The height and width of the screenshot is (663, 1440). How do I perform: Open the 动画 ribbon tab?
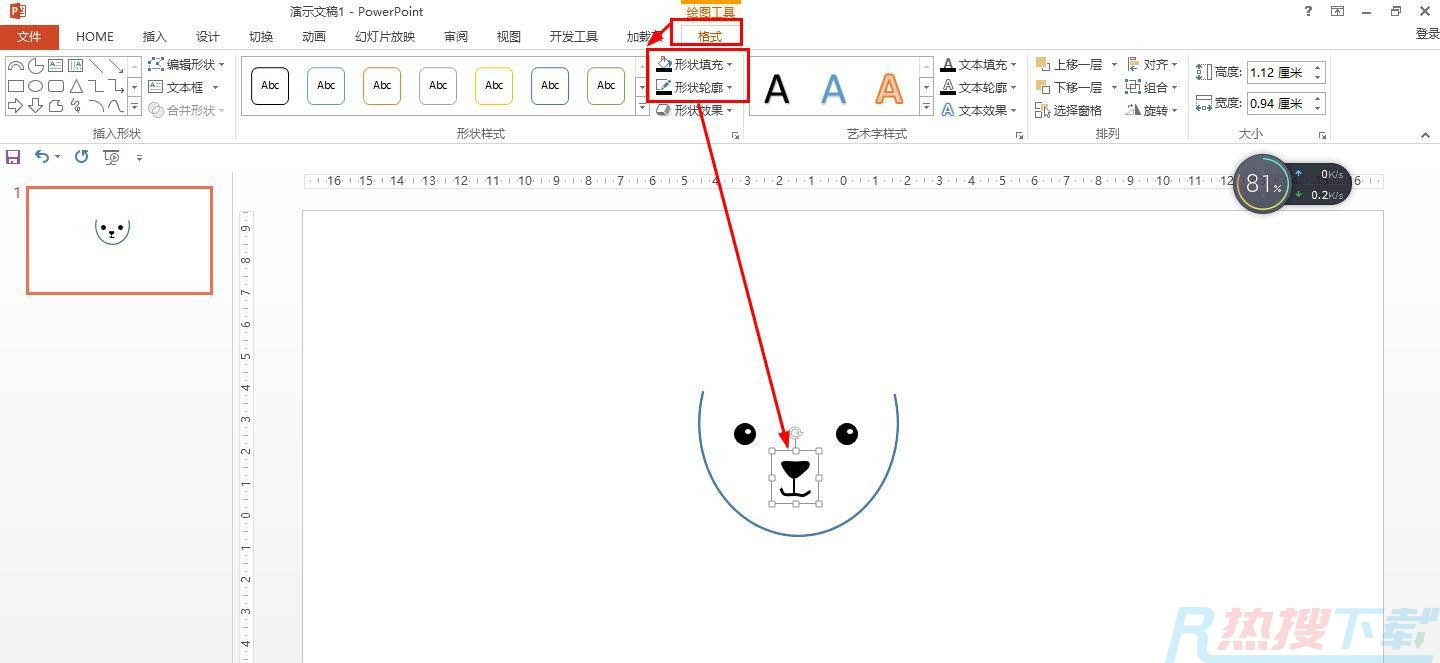[313, 36]
